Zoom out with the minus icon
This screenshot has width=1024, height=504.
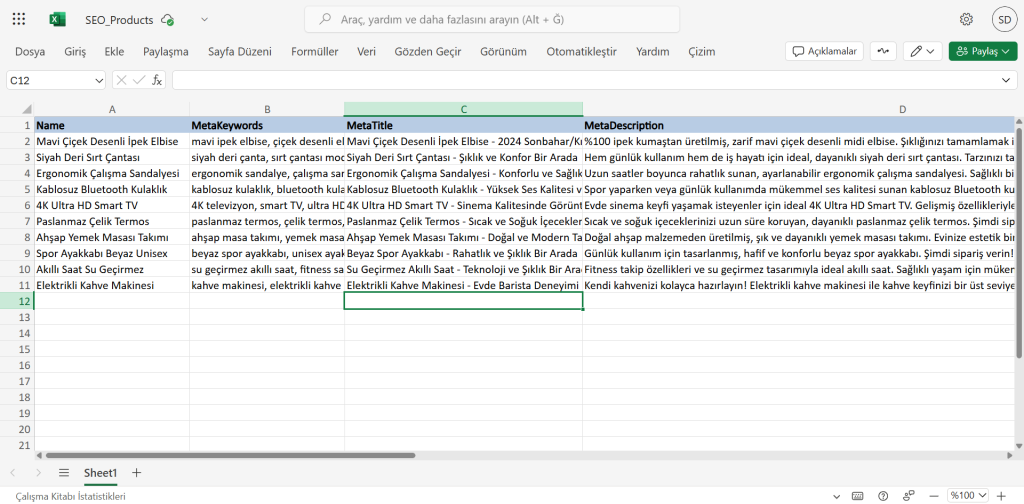click(935, 496)
